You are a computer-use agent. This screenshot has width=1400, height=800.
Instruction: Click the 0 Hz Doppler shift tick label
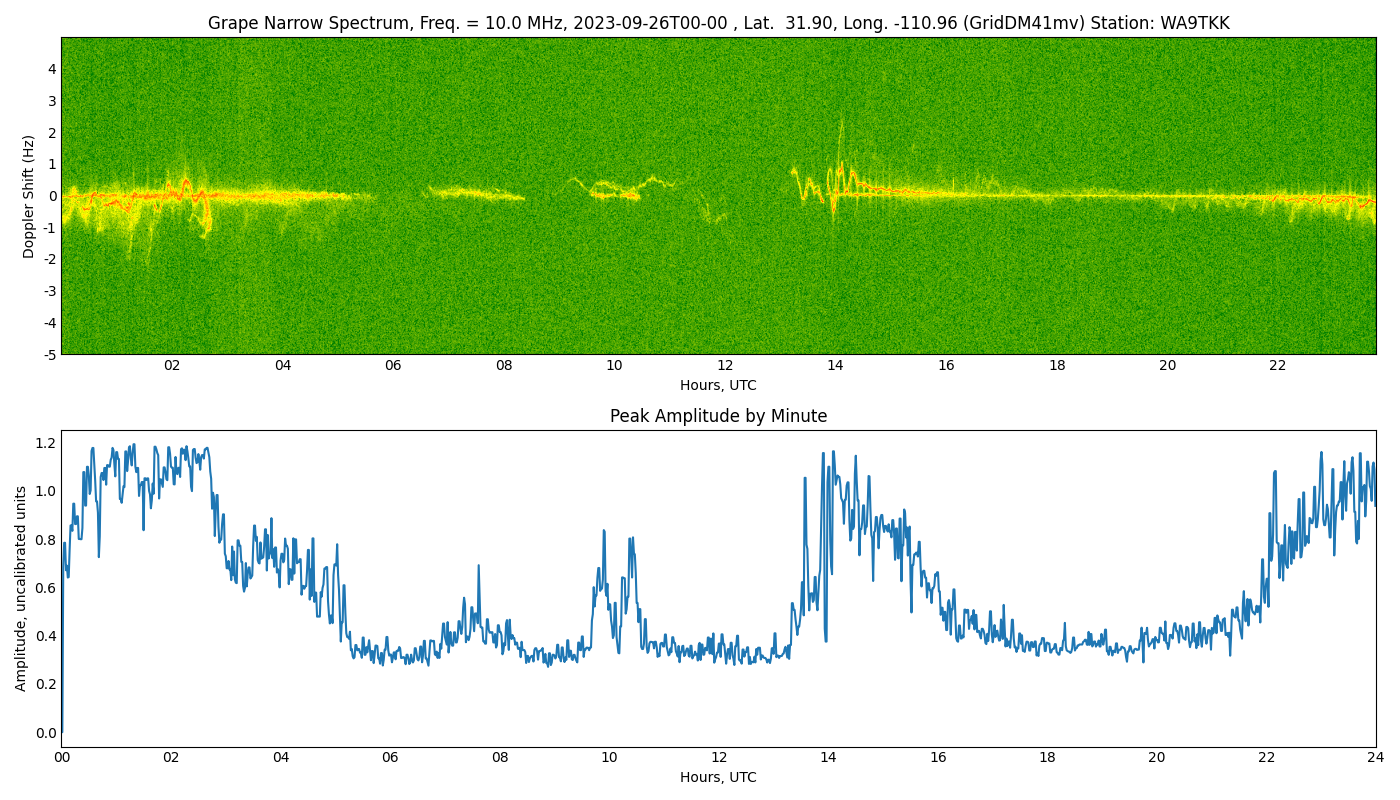52,196
